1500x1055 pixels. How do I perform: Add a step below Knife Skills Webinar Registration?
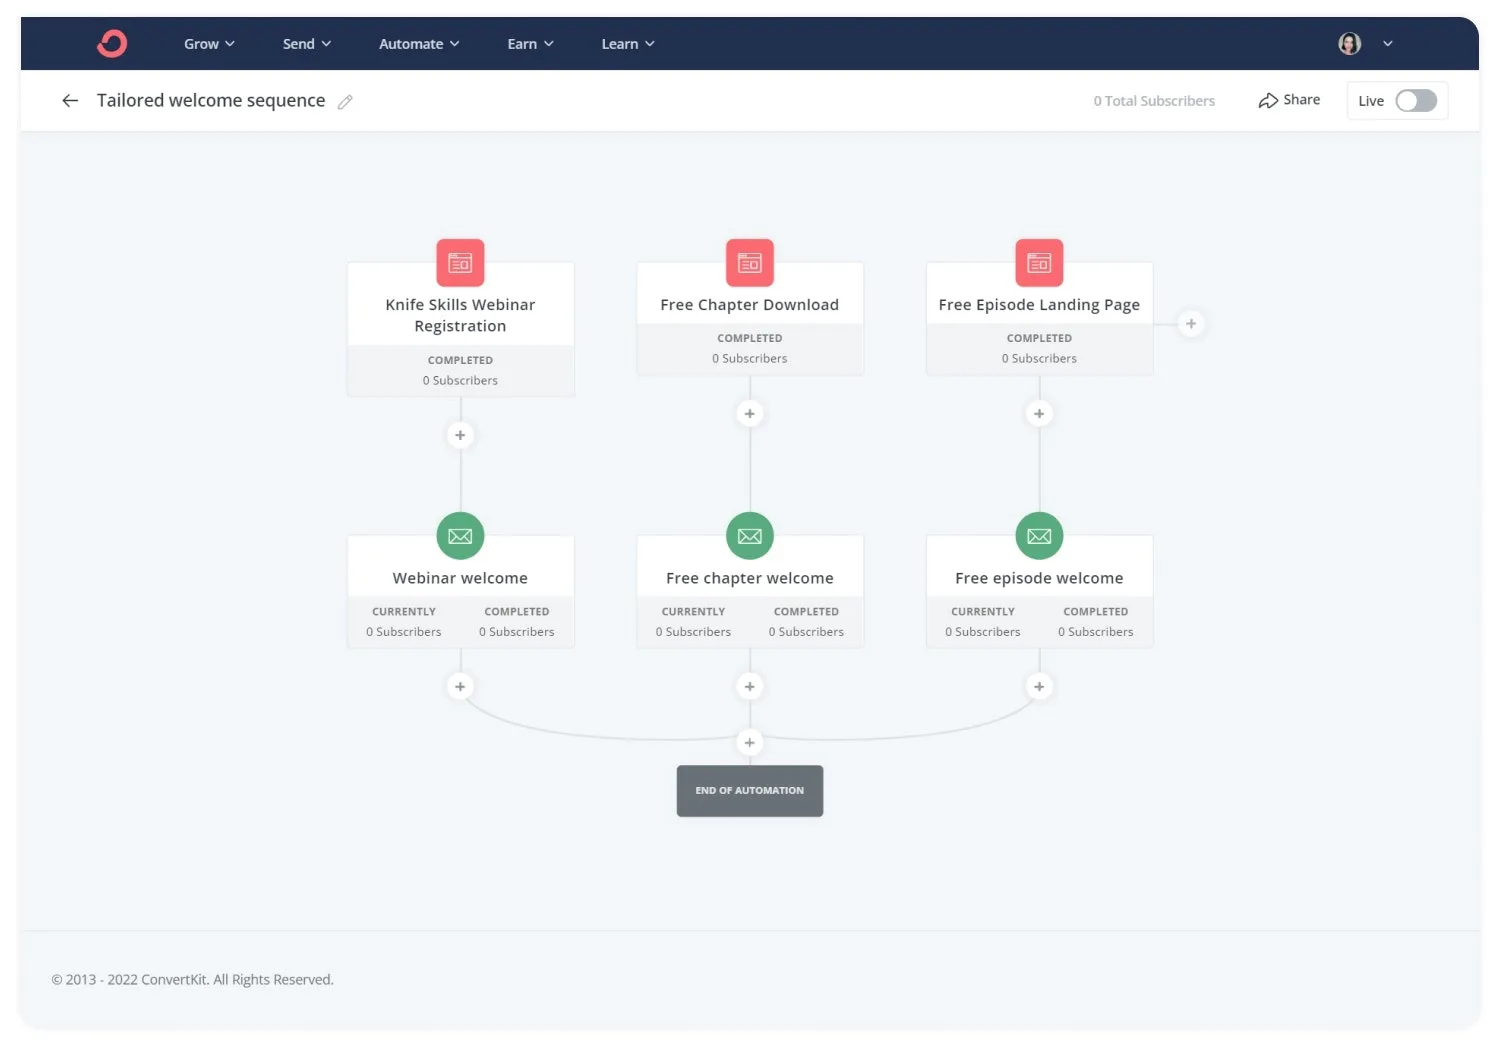coord(460,435)
